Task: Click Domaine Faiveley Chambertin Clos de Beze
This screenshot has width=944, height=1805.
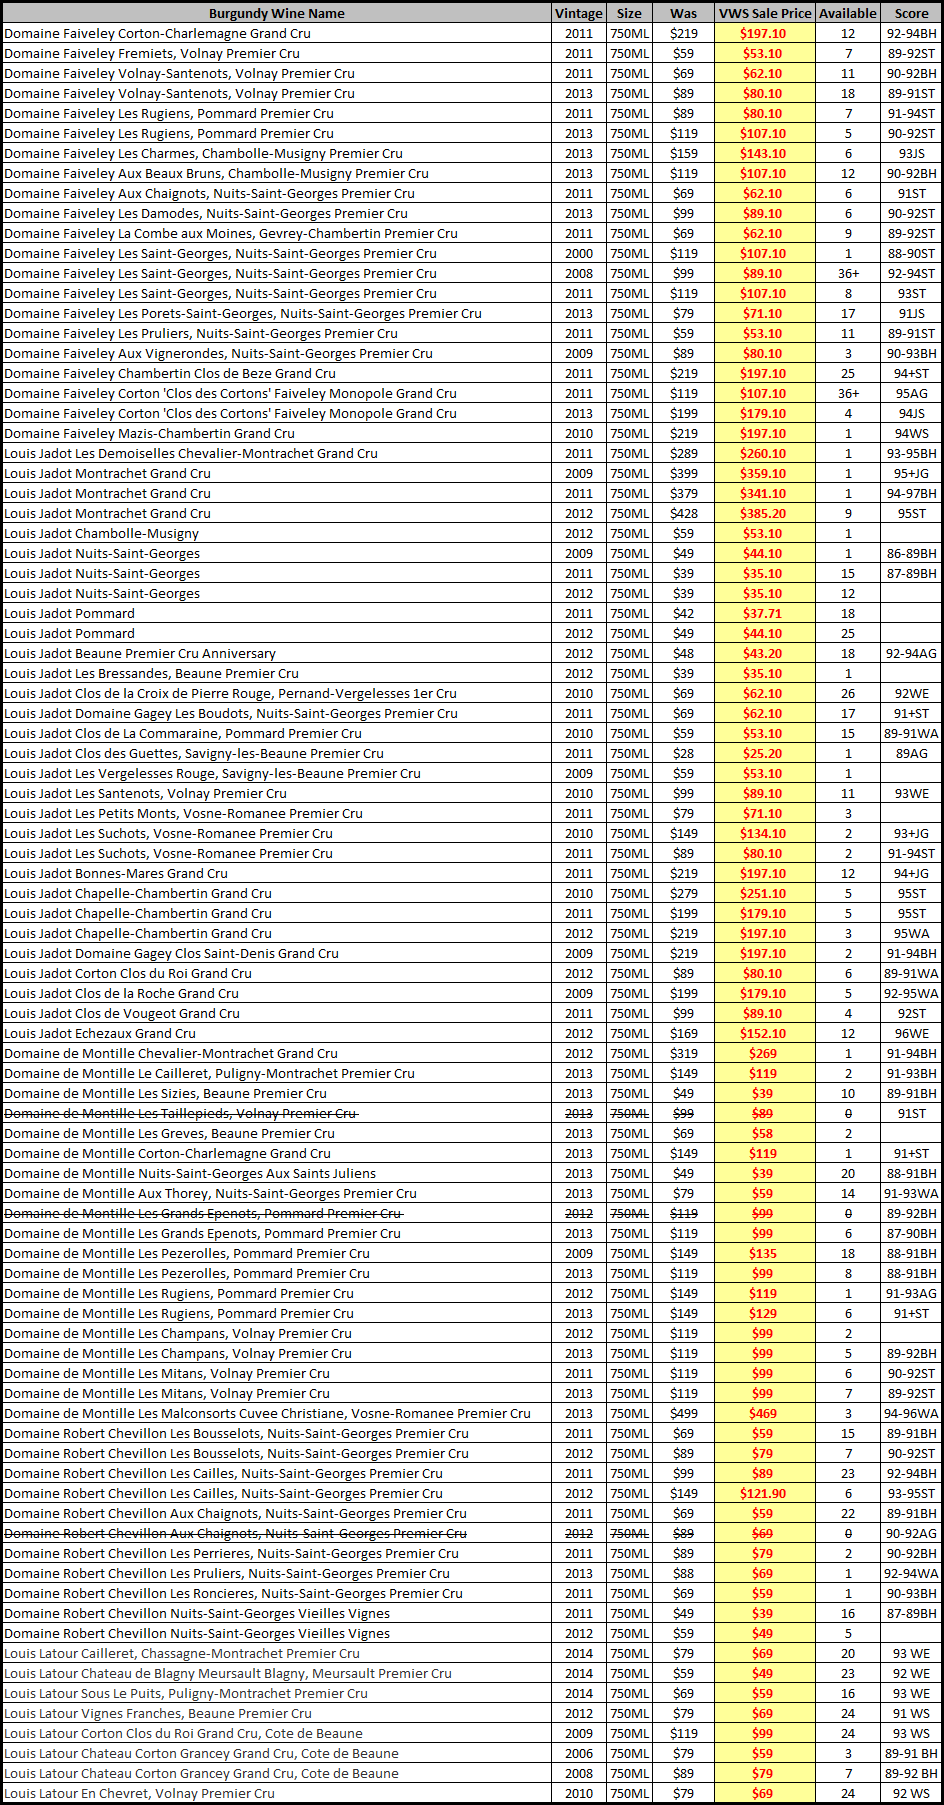Action: [x=170, y=374]
